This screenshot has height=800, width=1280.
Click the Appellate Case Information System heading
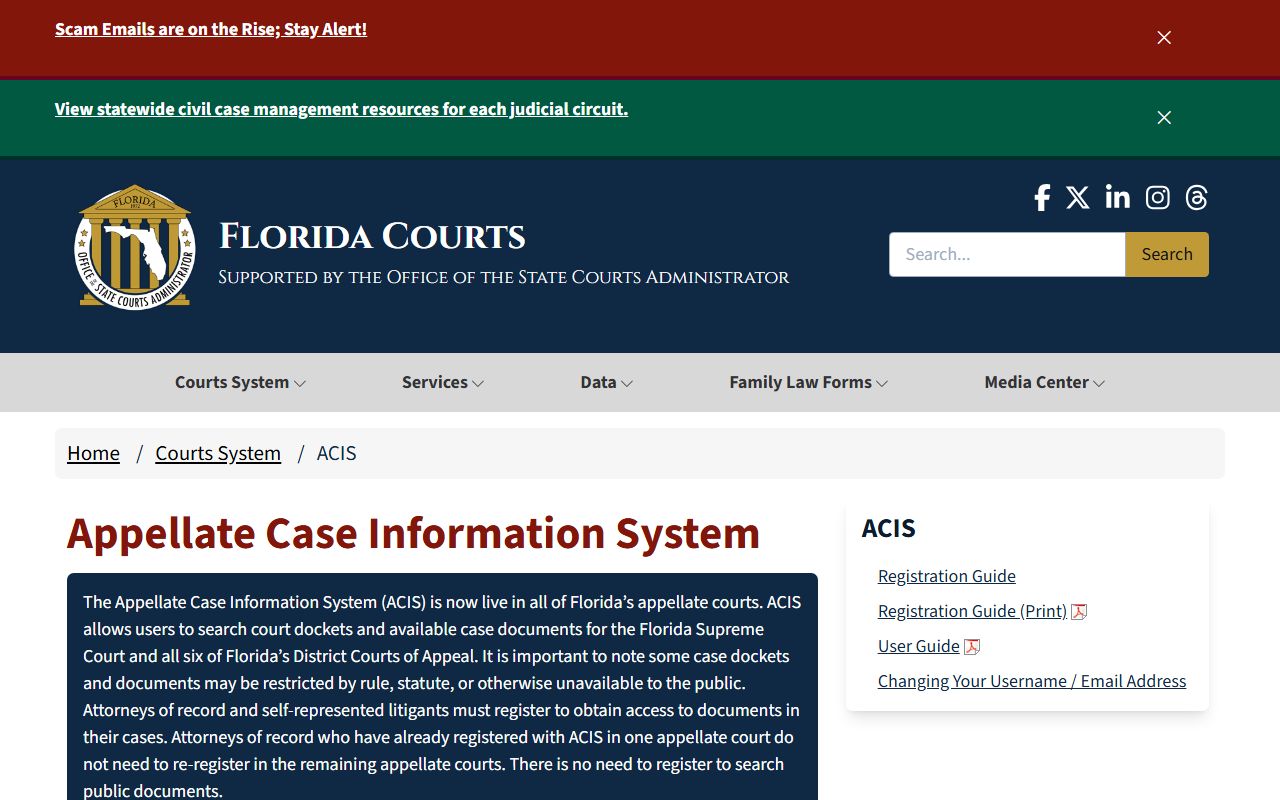tap(413, 533)
